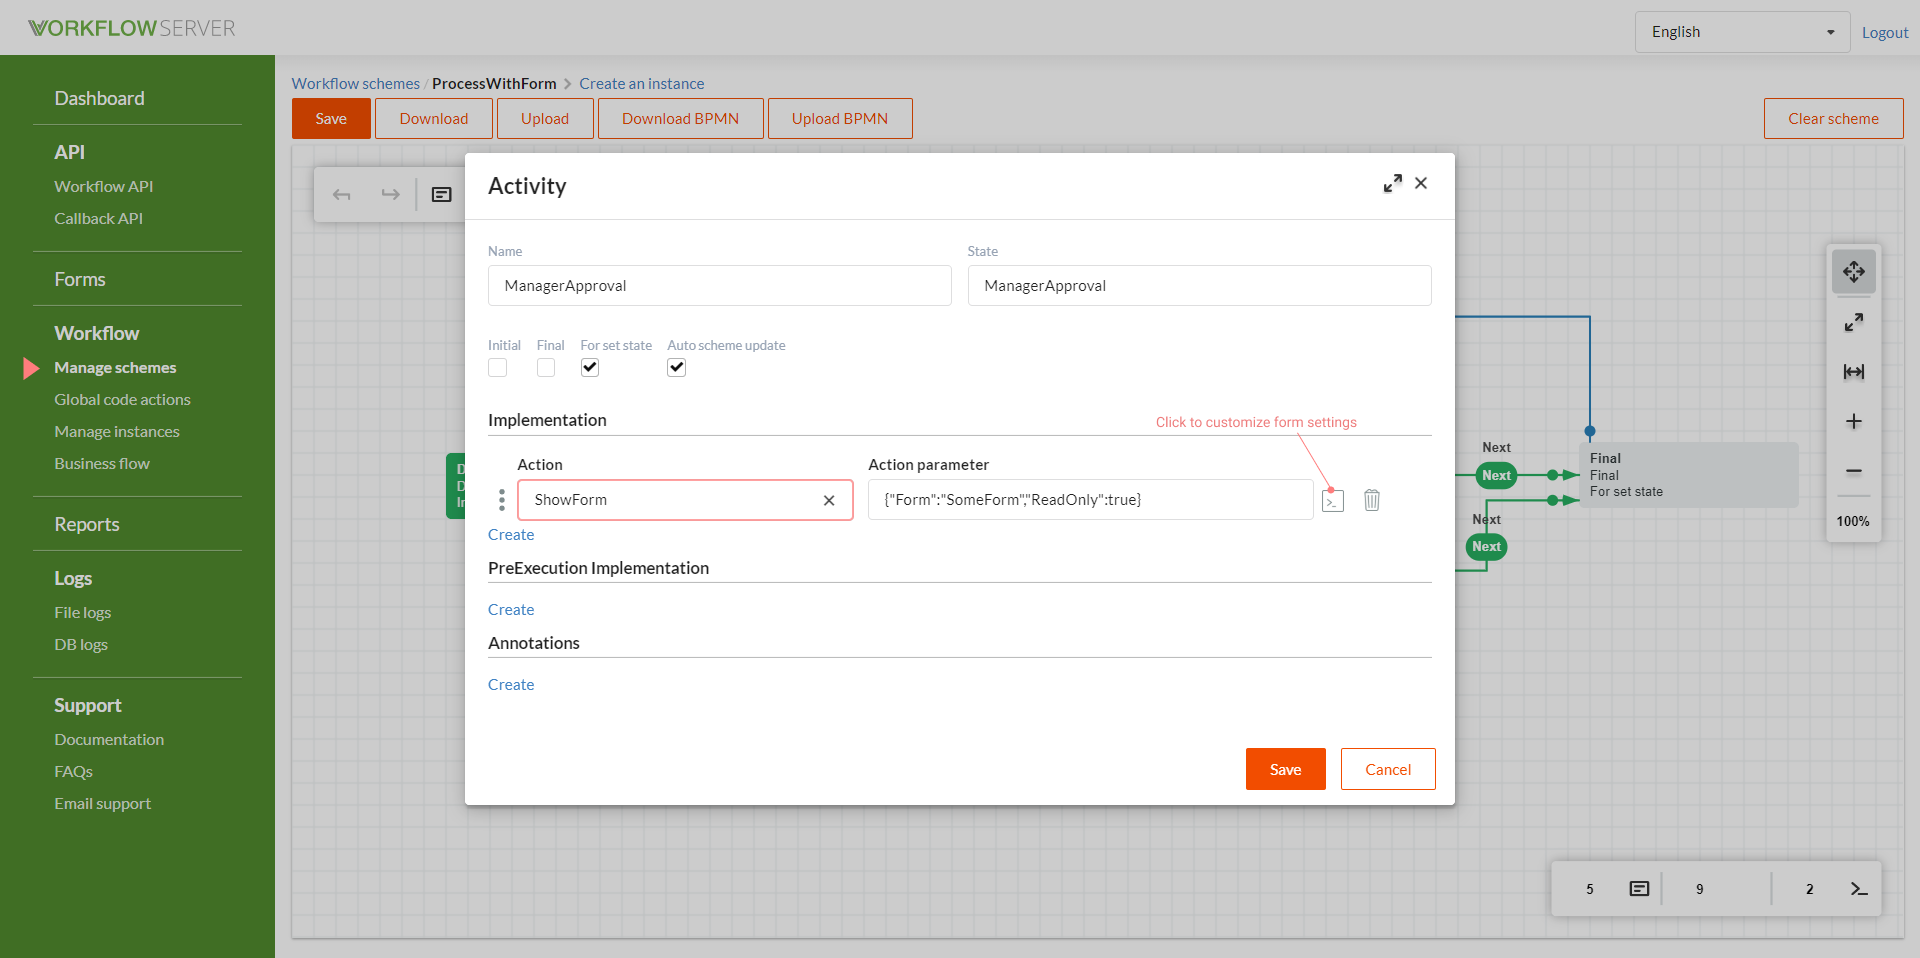Click the zoom in plus icon
1920x958 pixels.
point(1853,422)
